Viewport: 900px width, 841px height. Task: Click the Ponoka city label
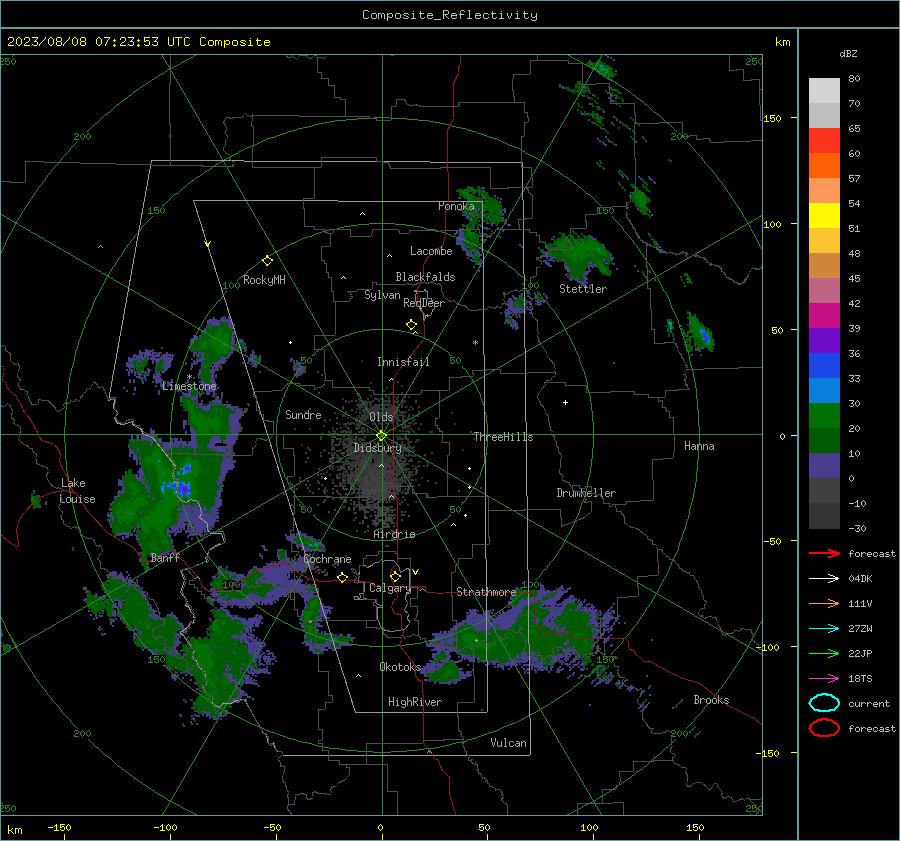pos(456,206)
